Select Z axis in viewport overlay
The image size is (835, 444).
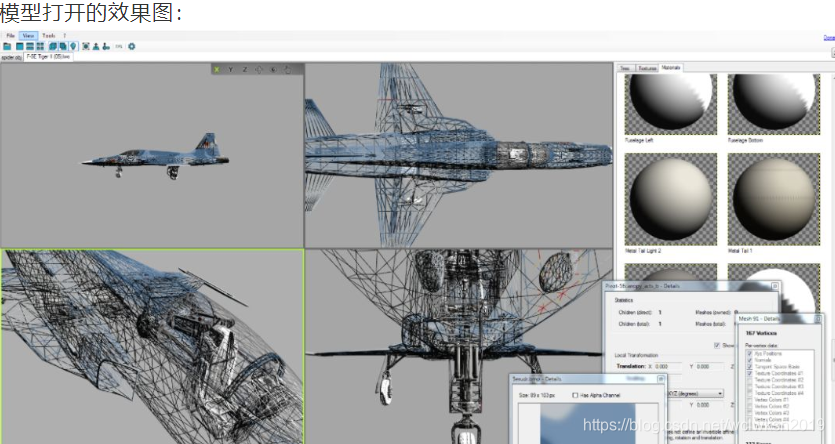[245, 69]
